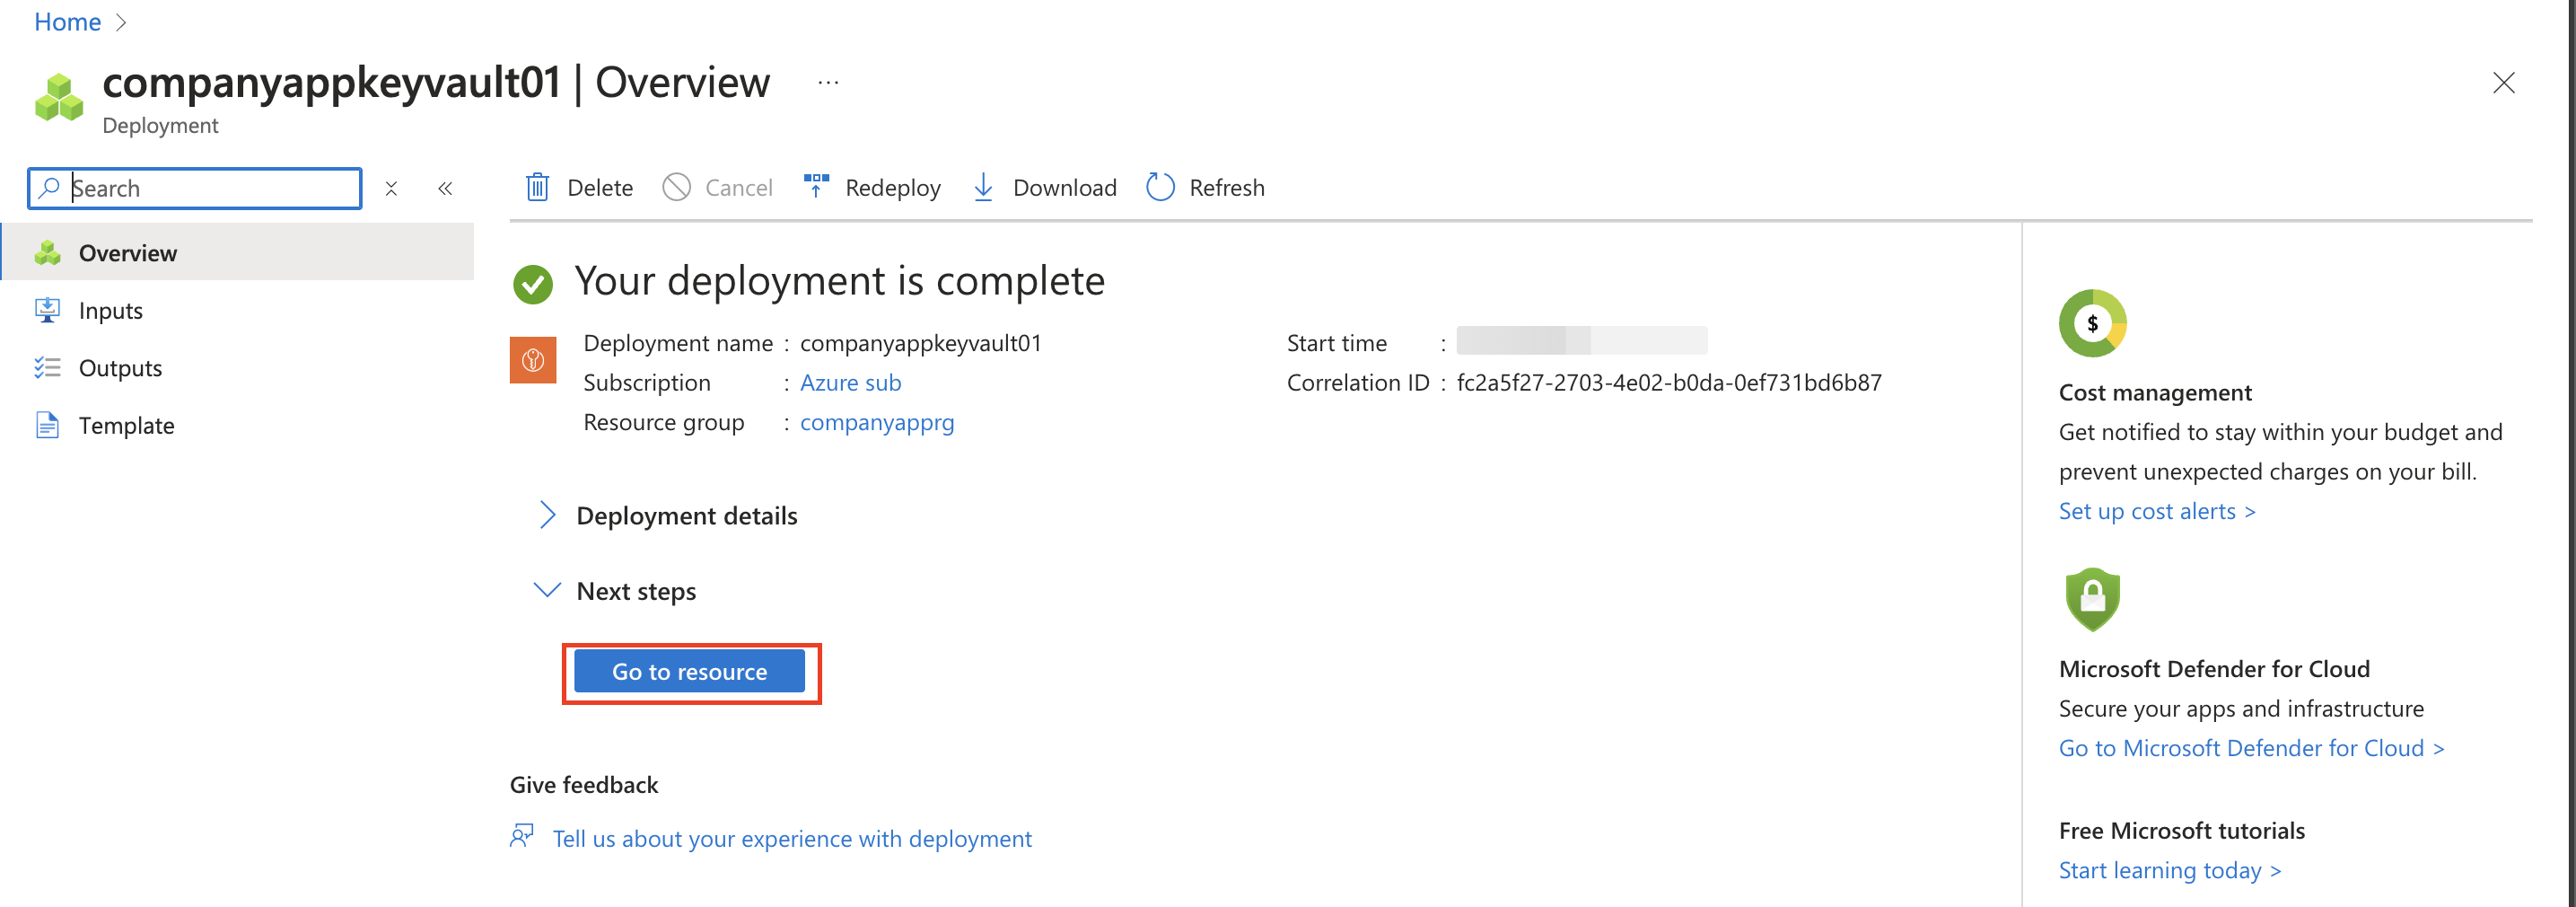Click the Give feedback heading
Image resolution: width=2576 pixels, height=907 pixels.
584,785
